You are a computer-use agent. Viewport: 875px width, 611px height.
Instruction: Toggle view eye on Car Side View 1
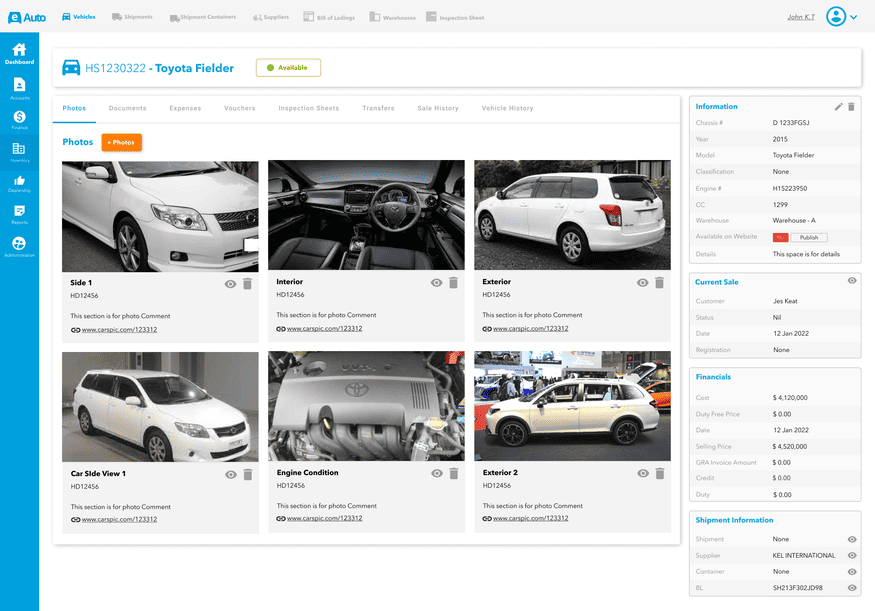230,475
